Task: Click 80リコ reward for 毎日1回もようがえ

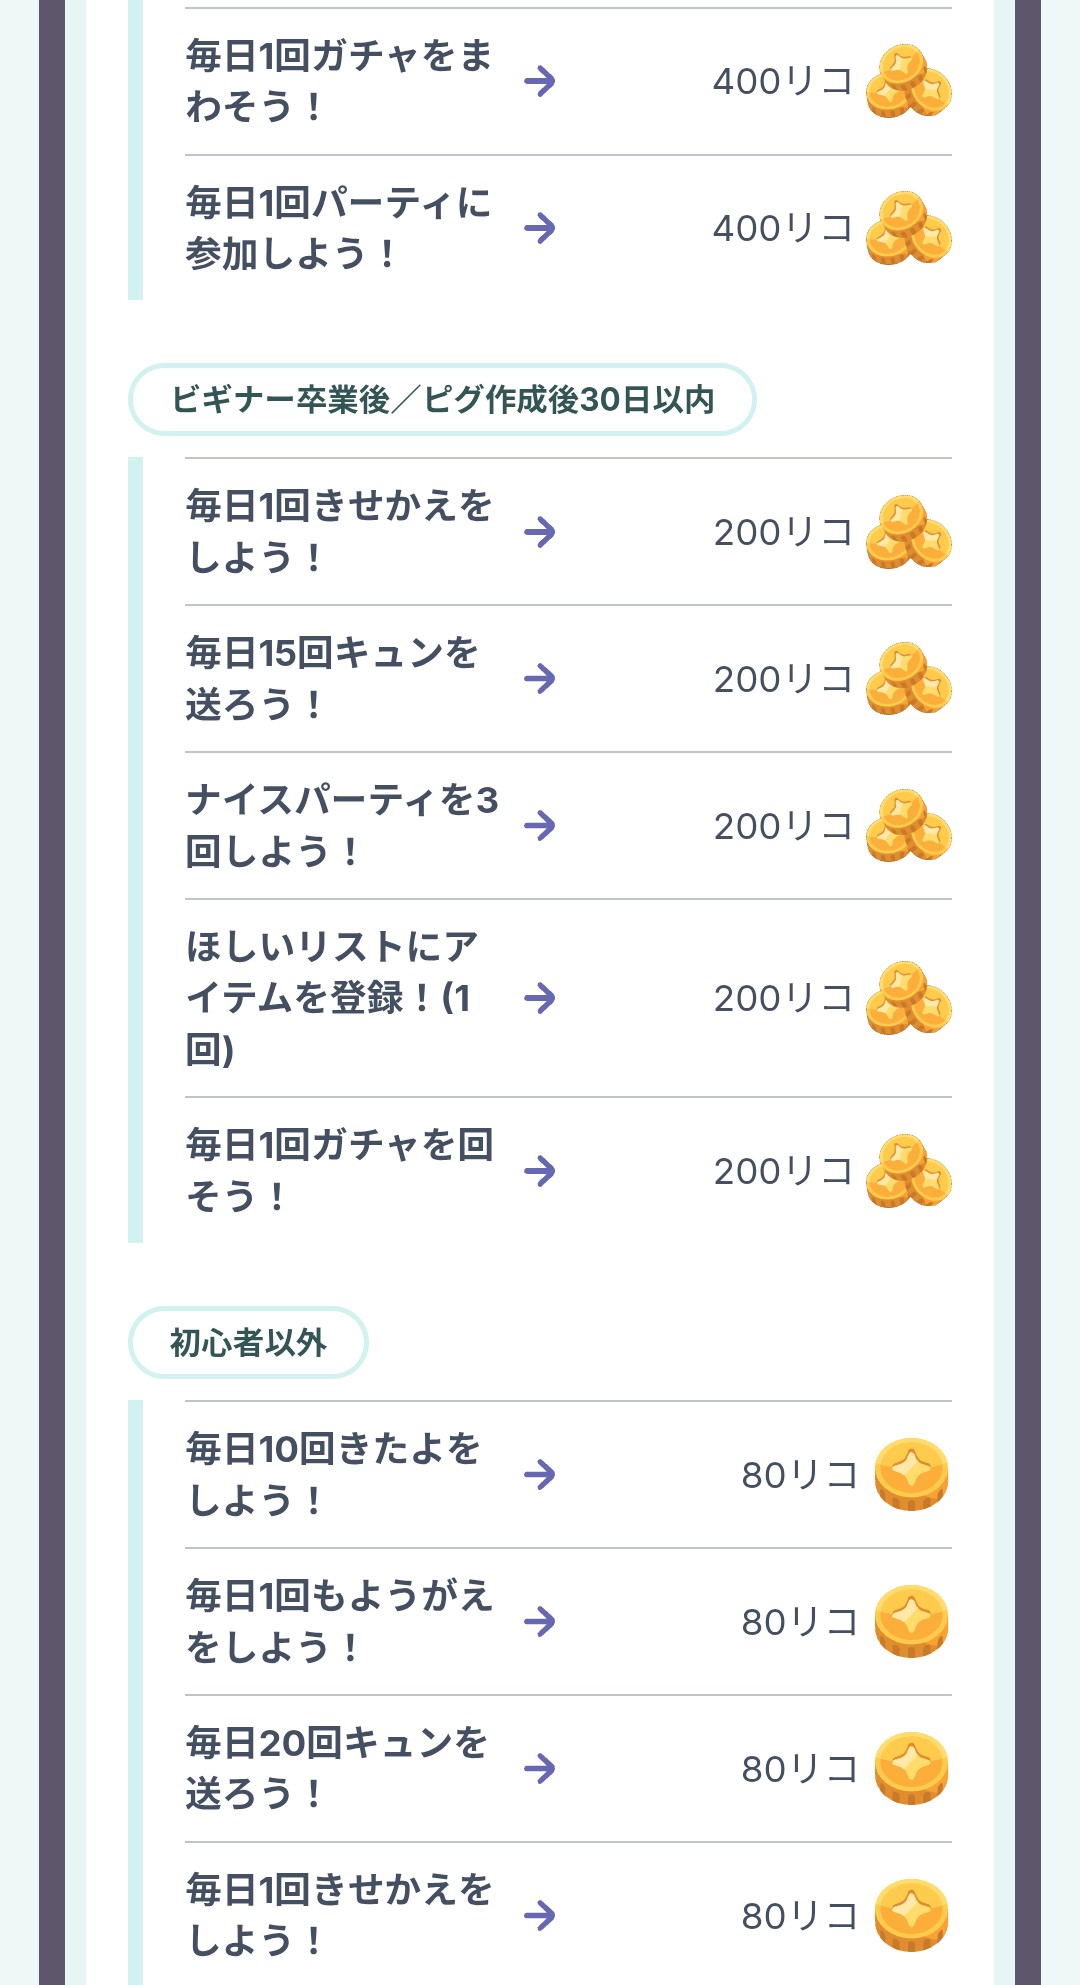Action: coord(799,1622)
